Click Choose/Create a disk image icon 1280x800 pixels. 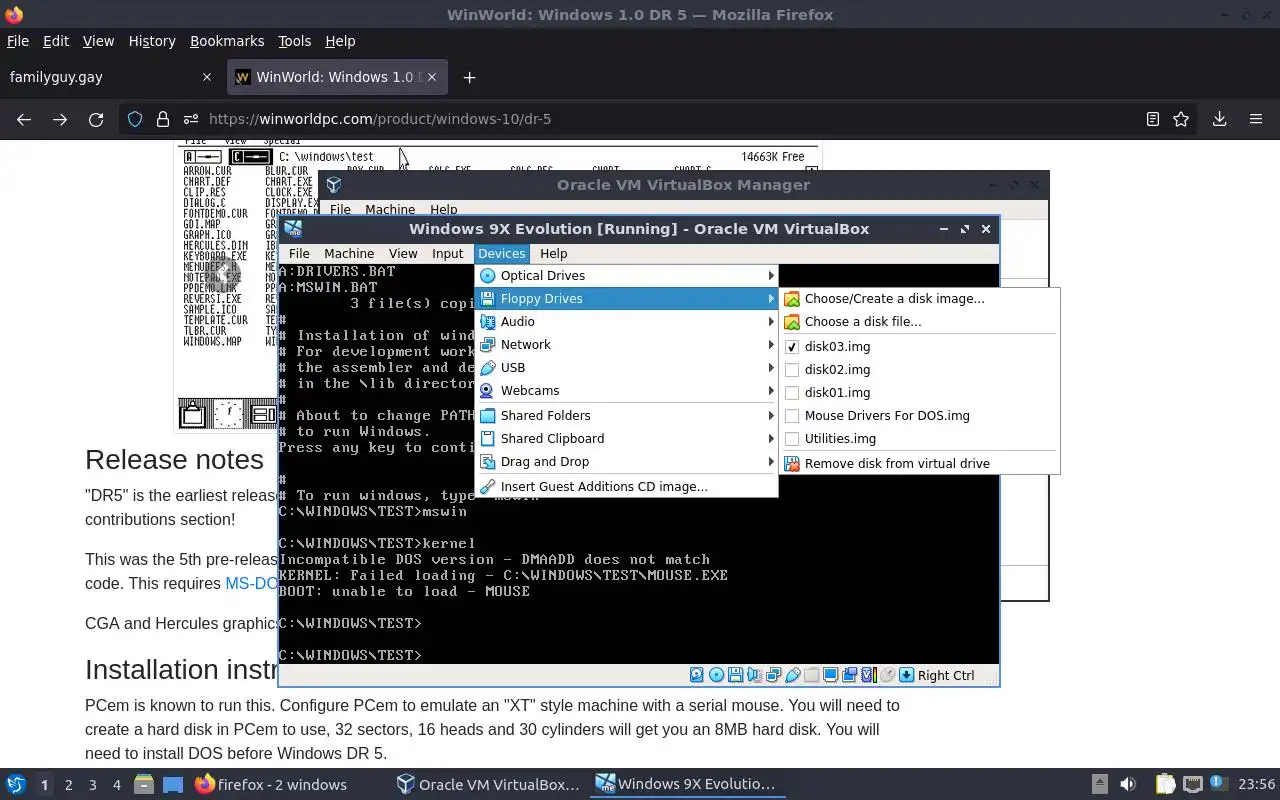(x=792, y=298)
